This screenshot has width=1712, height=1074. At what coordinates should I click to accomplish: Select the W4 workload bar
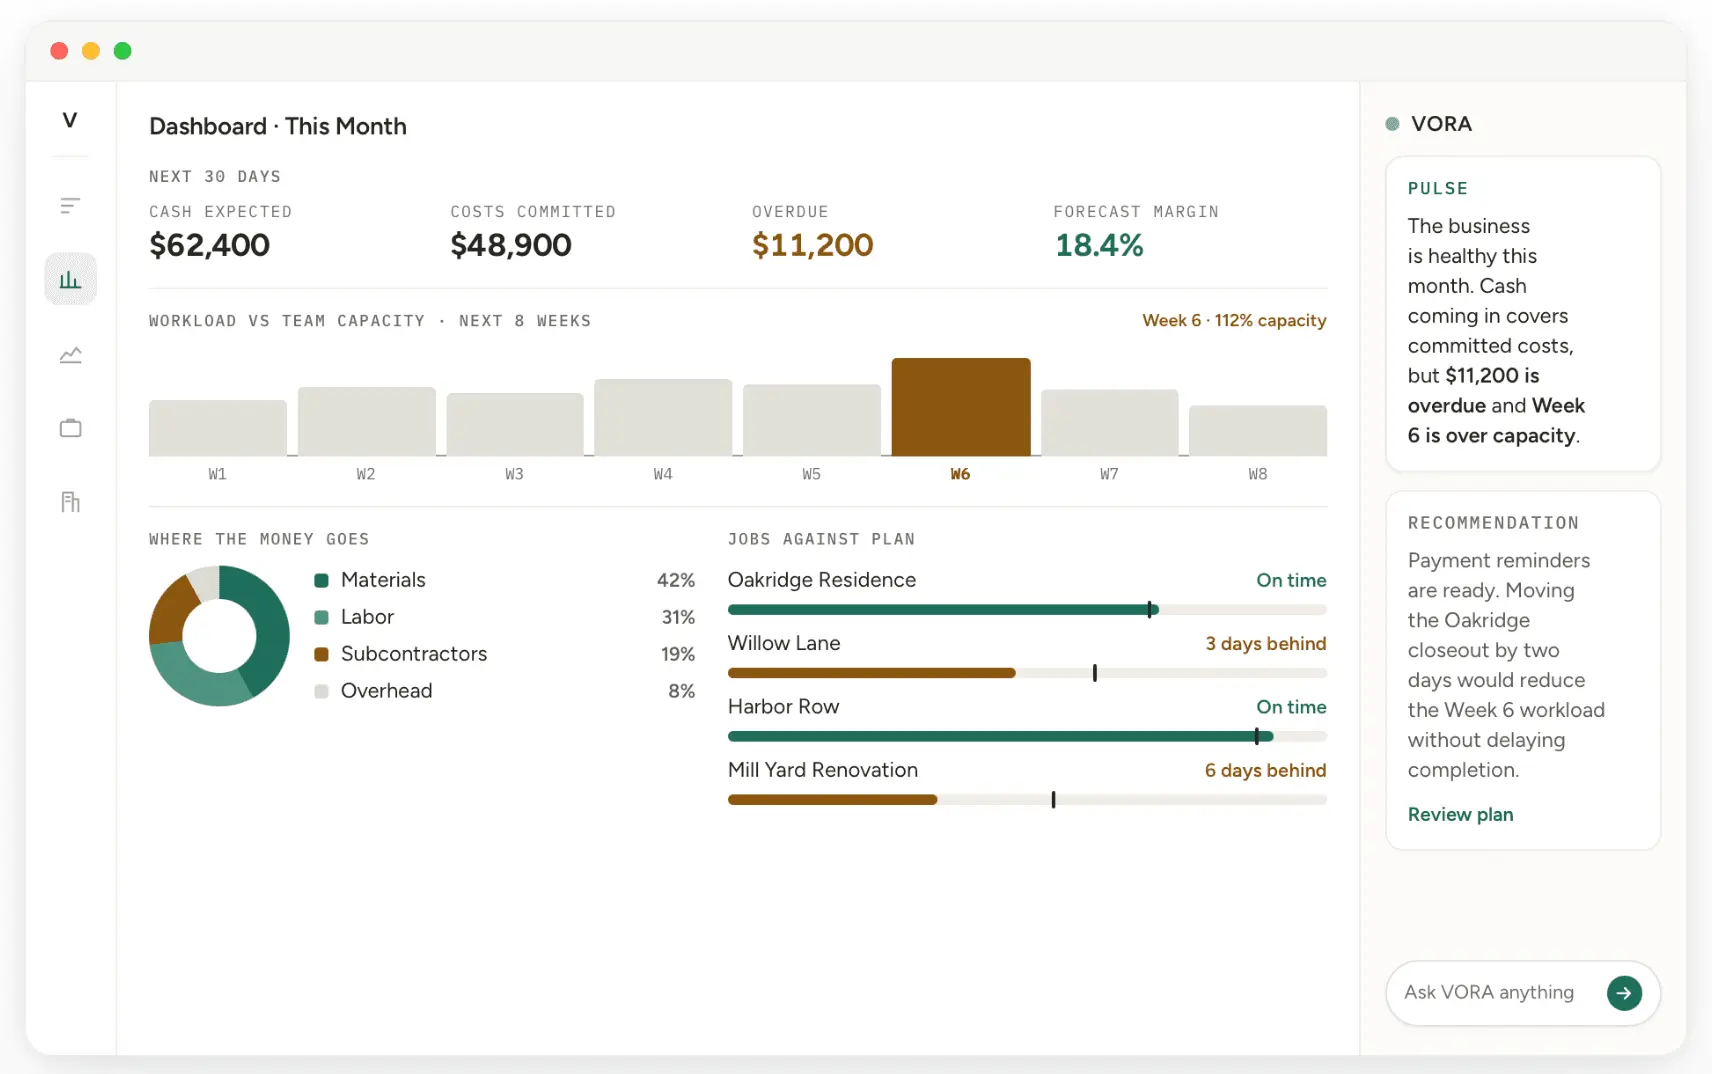point(663,417)
